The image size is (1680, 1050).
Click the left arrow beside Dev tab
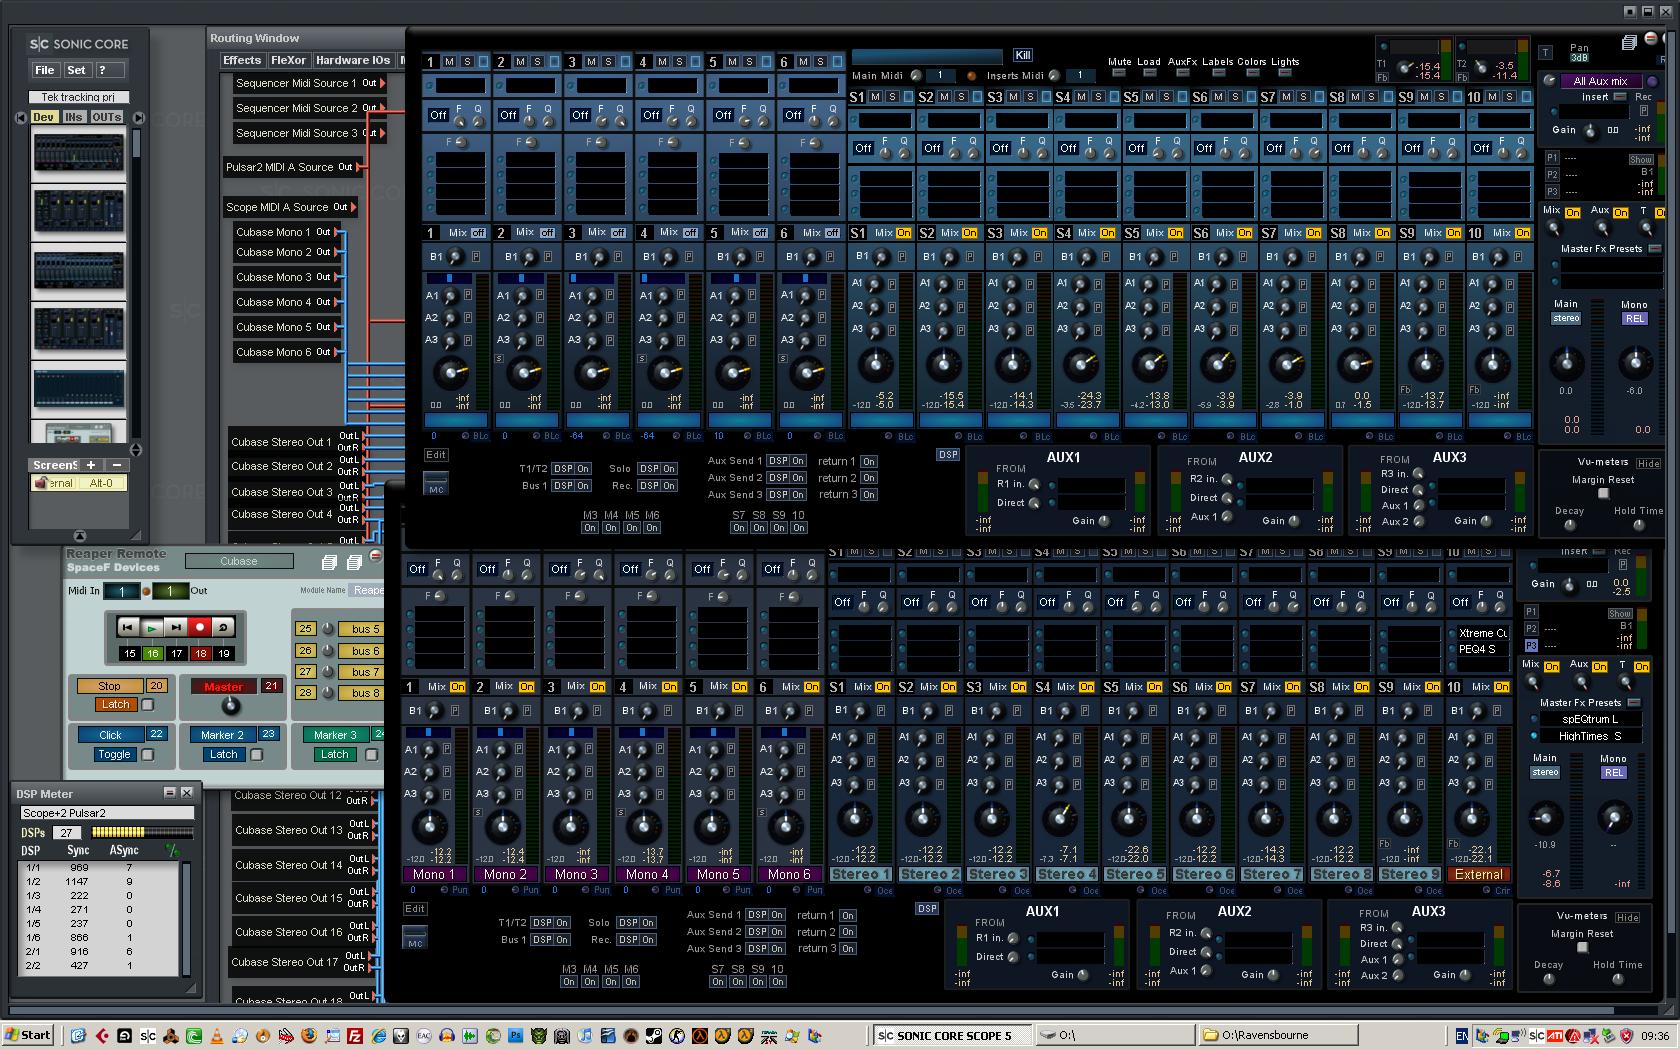click(x=20, y=117)
